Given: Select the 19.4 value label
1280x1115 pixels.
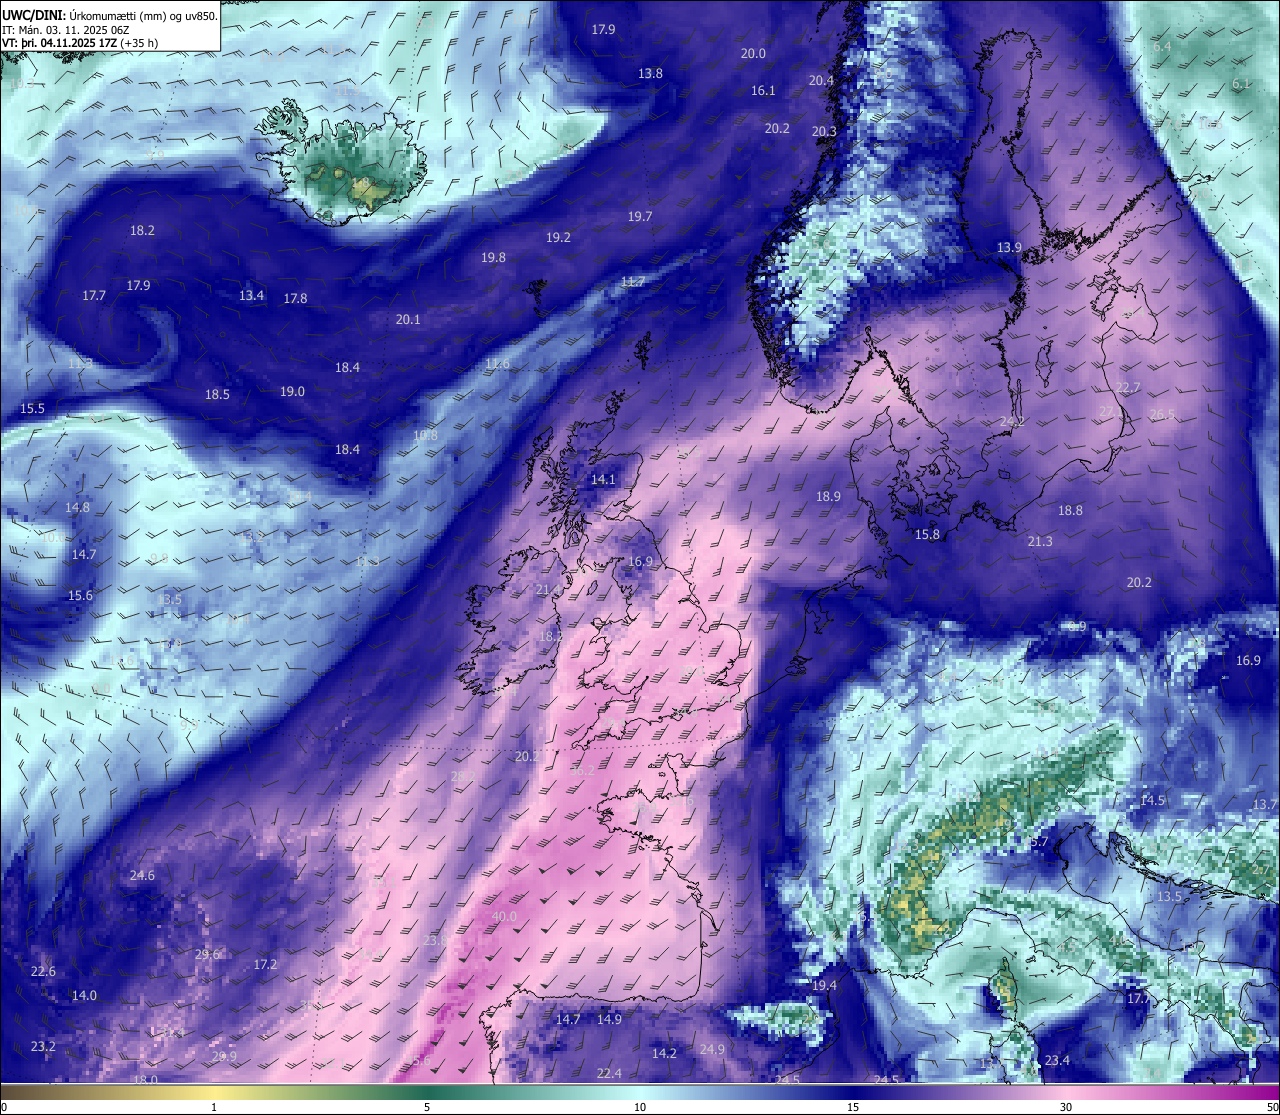Looking at the screenshot, I should point(823,986).
